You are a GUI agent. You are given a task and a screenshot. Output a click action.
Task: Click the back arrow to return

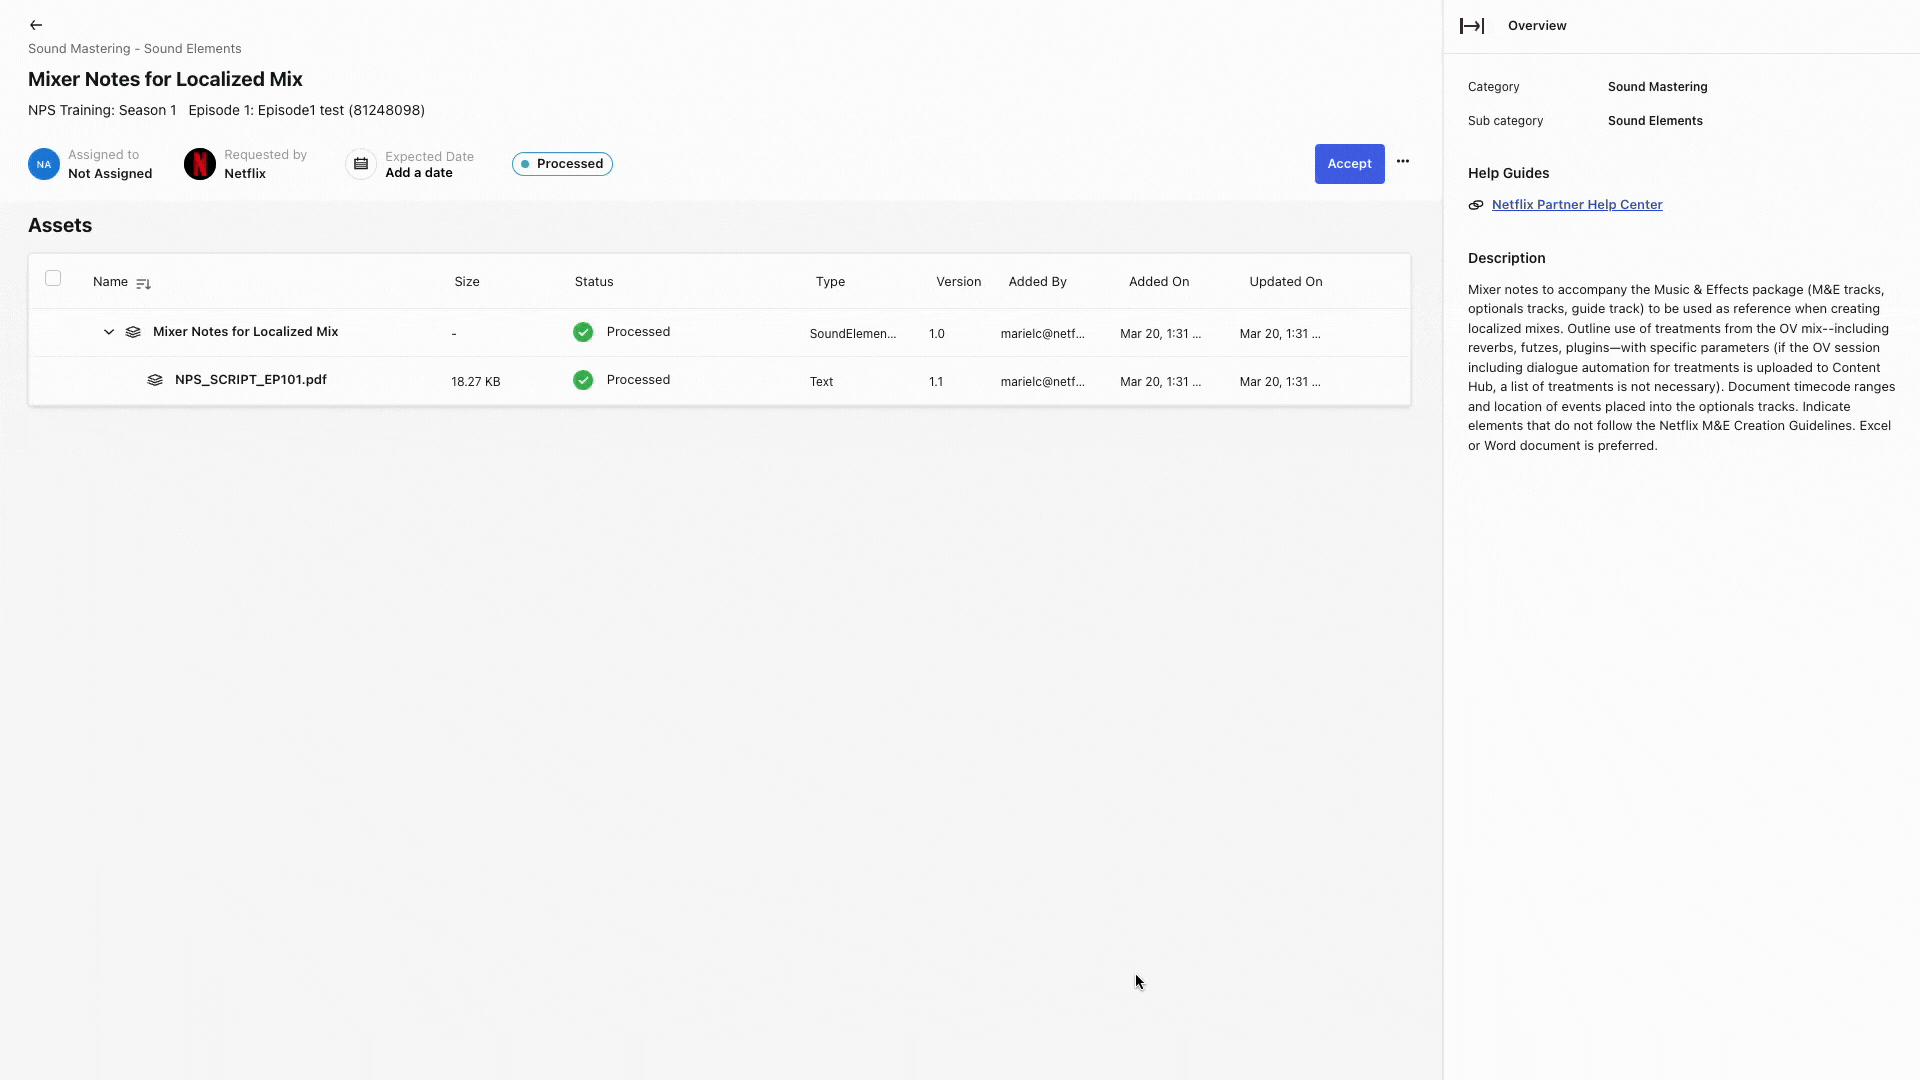point(36,25)
